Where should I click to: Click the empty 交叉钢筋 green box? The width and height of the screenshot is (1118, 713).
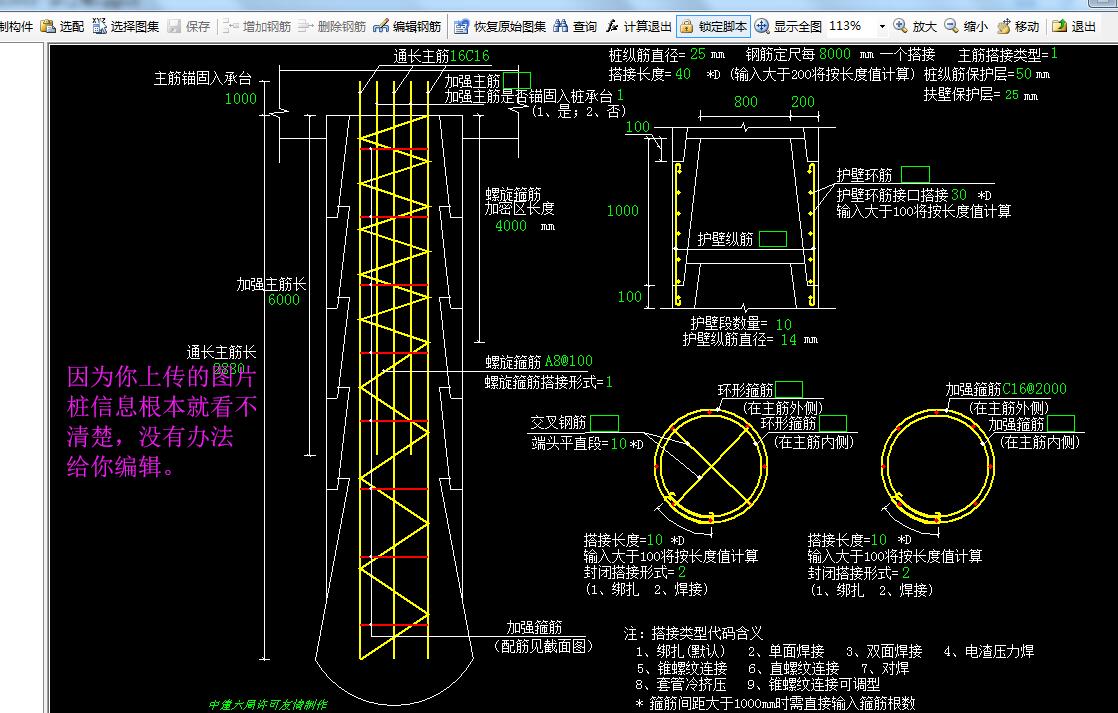tap(605, 423)
